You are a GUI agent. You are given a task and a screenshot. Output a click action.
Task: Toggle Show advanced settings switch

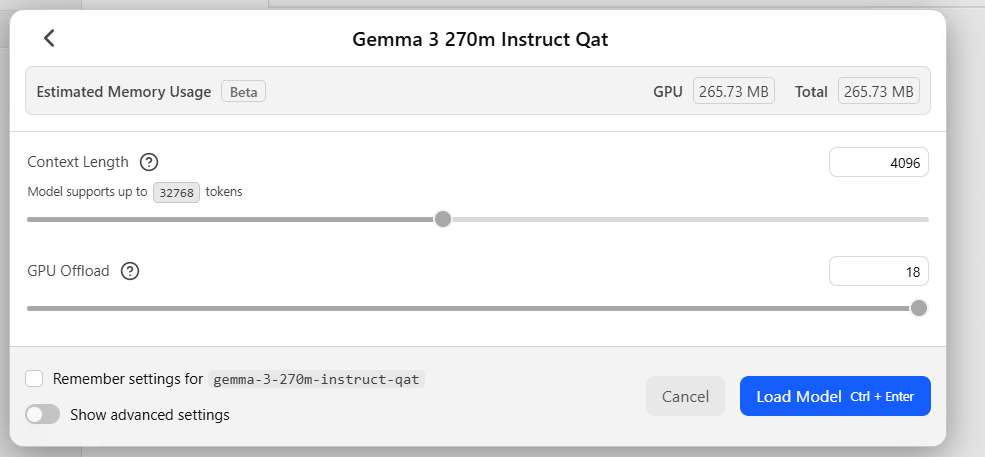[x=43, y=414]
